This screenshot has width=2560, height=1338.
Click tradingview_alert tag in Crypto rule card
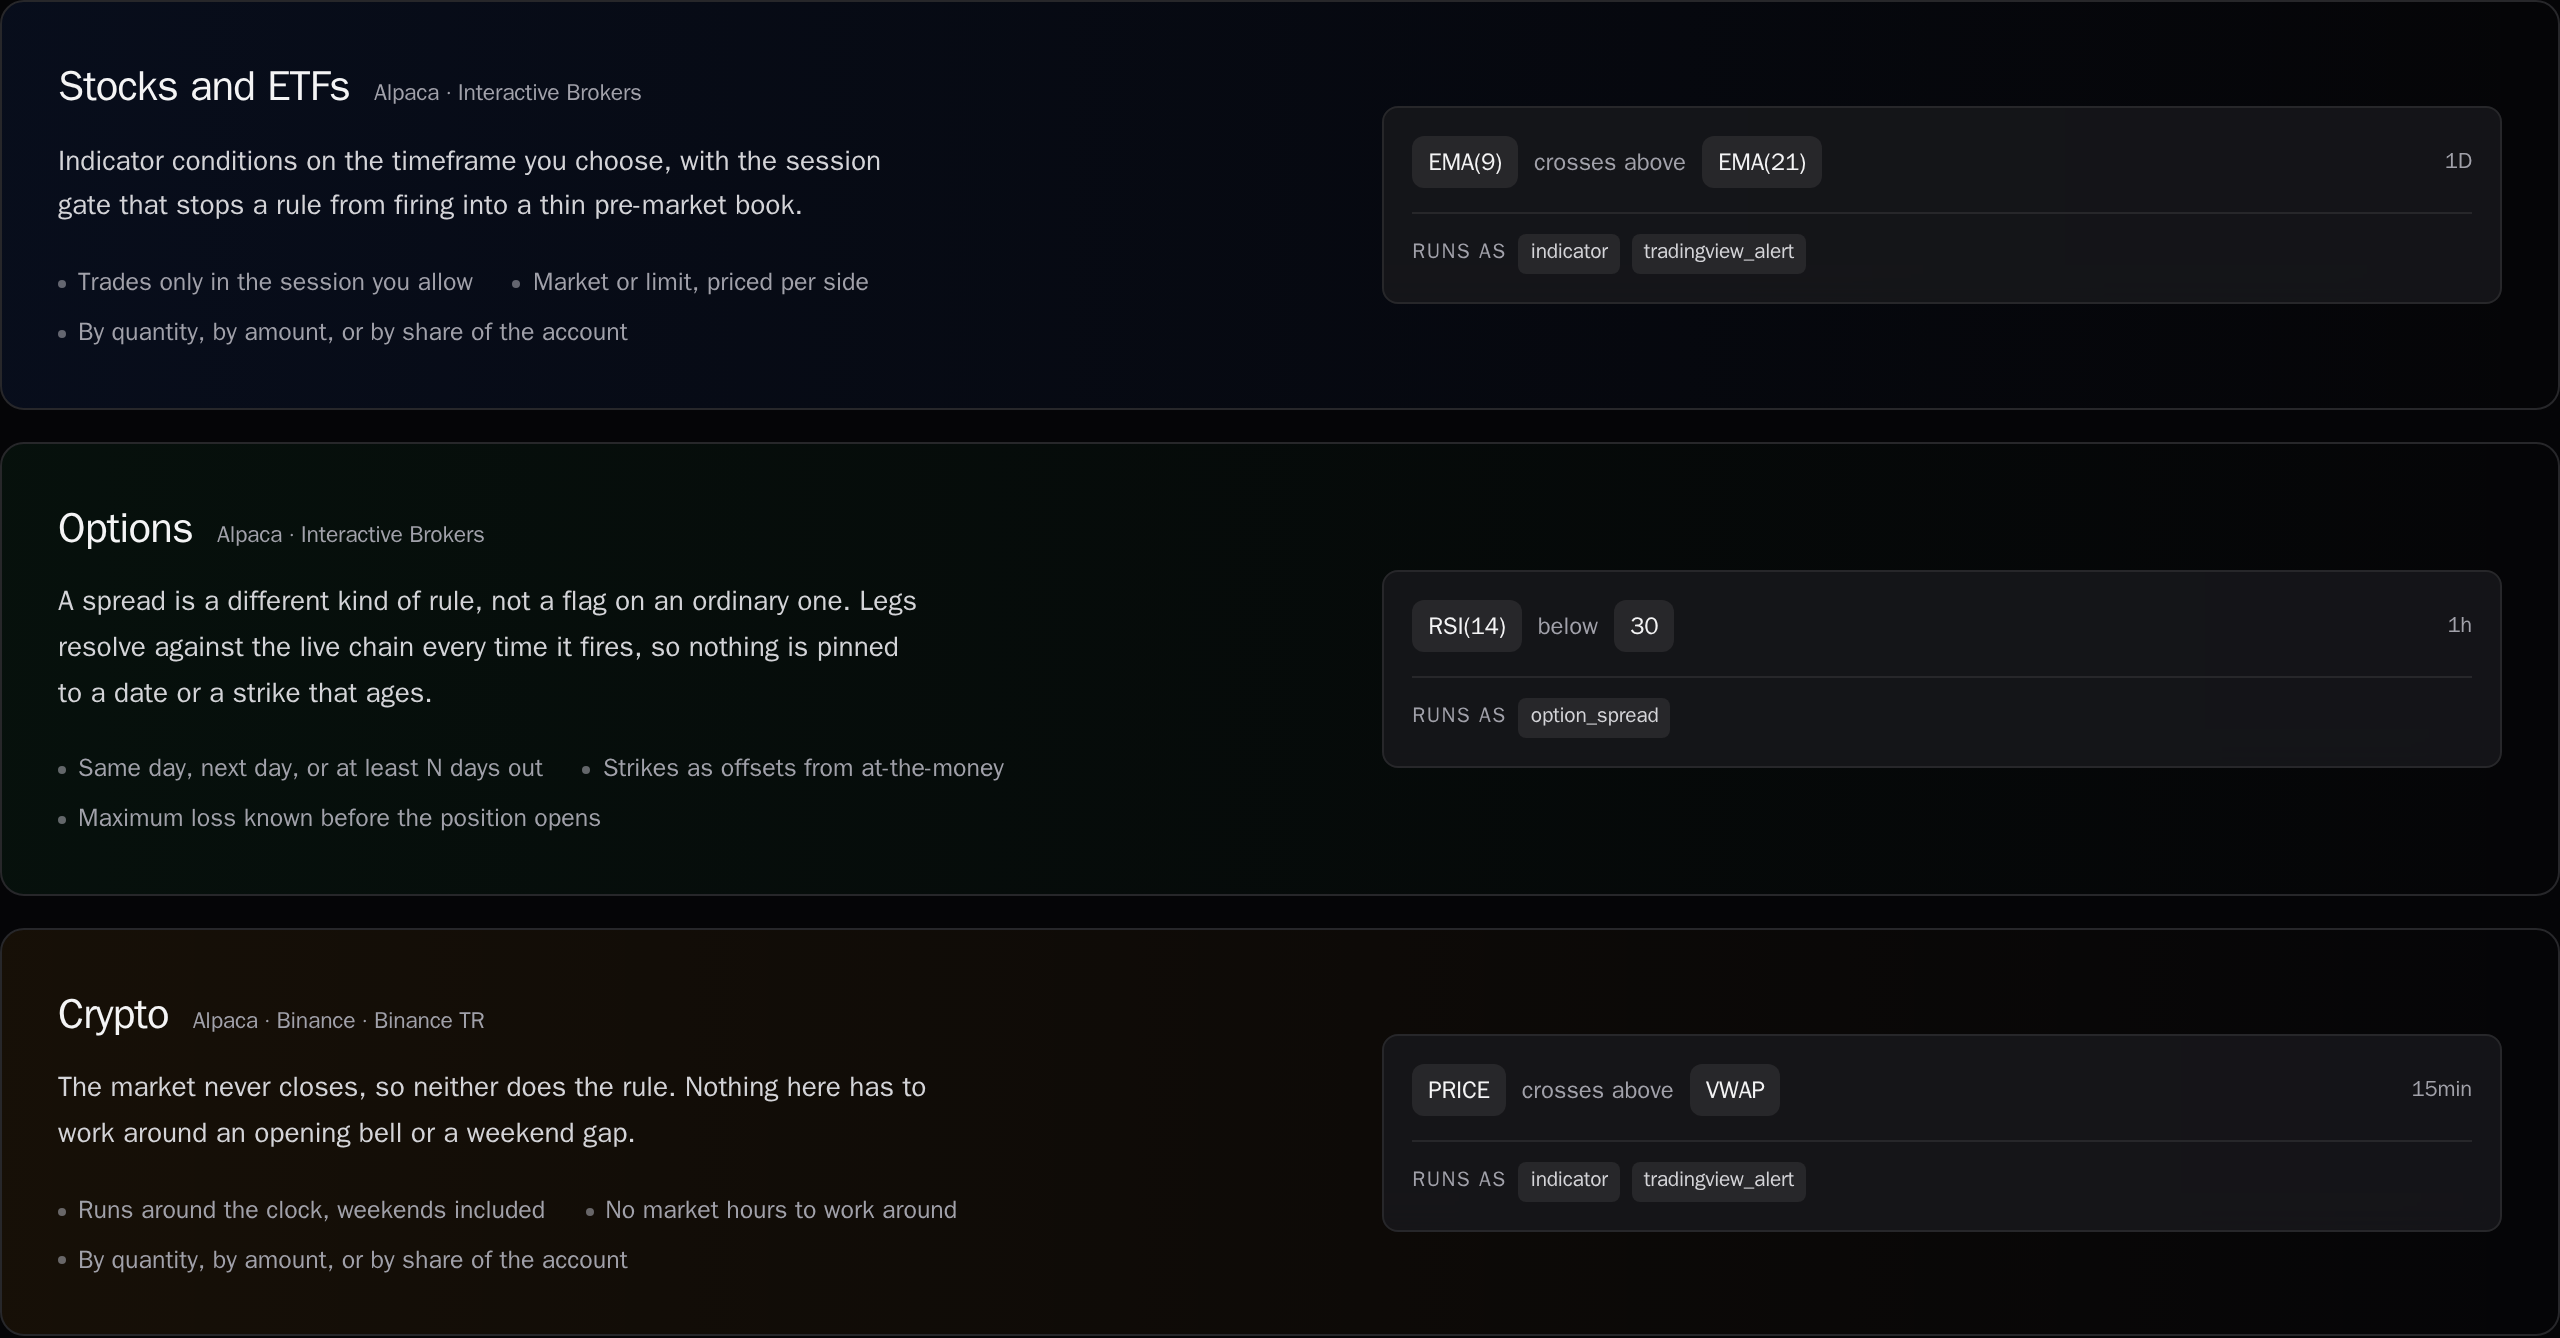point(1719,1181)
